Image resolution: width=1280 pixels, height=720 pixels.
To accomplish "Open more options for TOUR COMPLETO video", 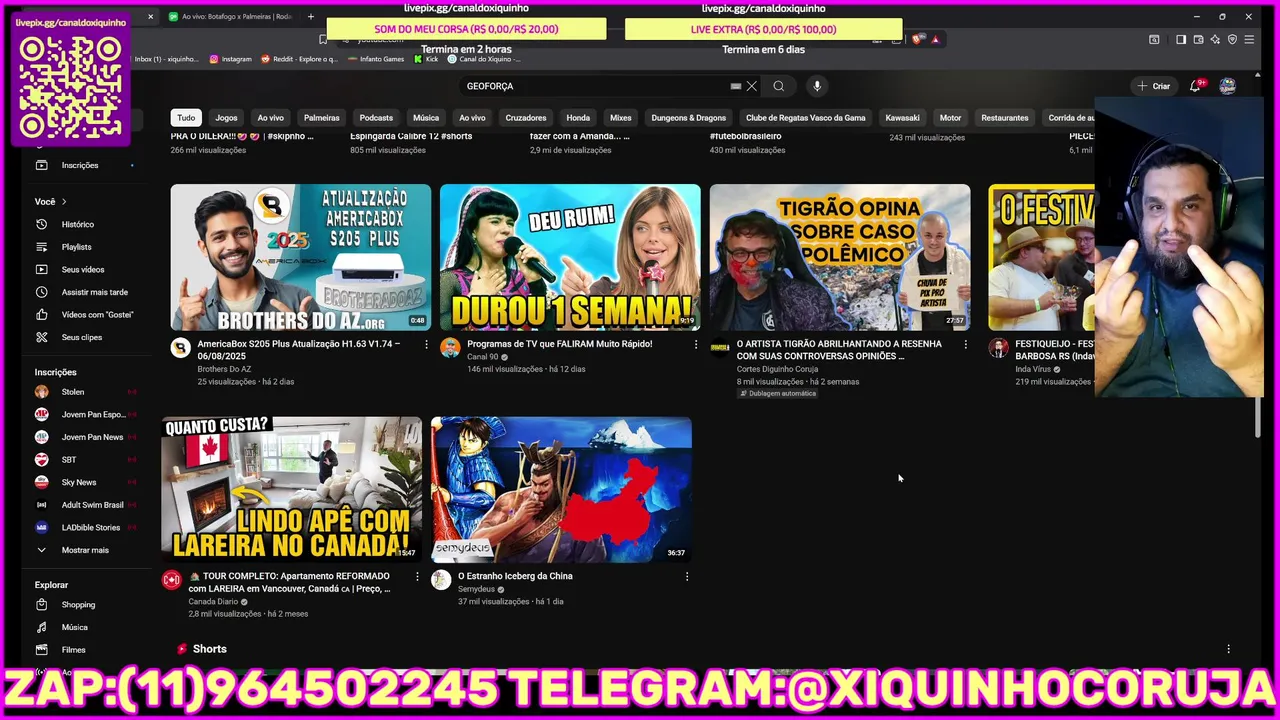I will click(417, 576).
